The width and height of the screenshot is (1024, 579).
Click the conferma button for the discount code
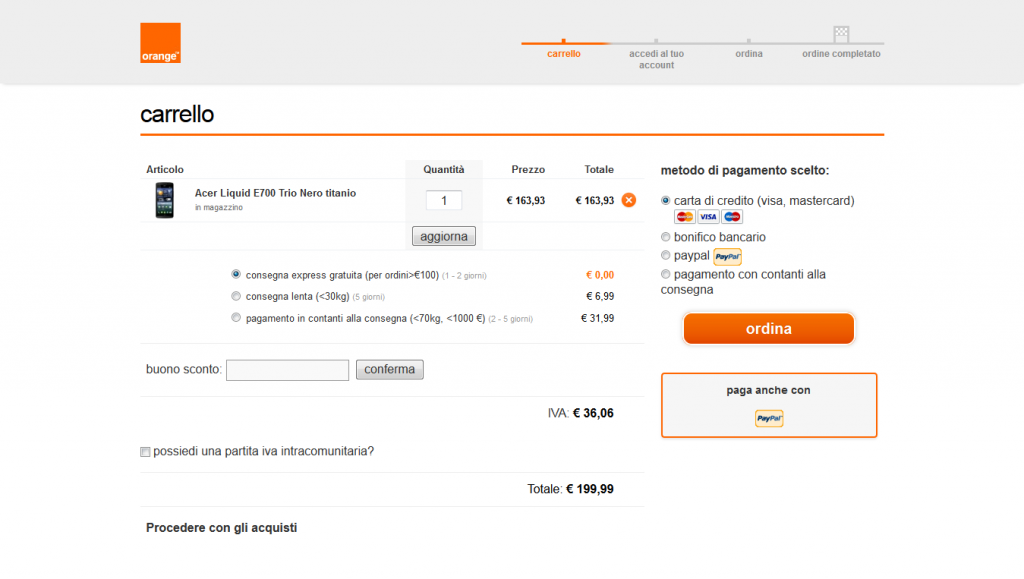389,369
